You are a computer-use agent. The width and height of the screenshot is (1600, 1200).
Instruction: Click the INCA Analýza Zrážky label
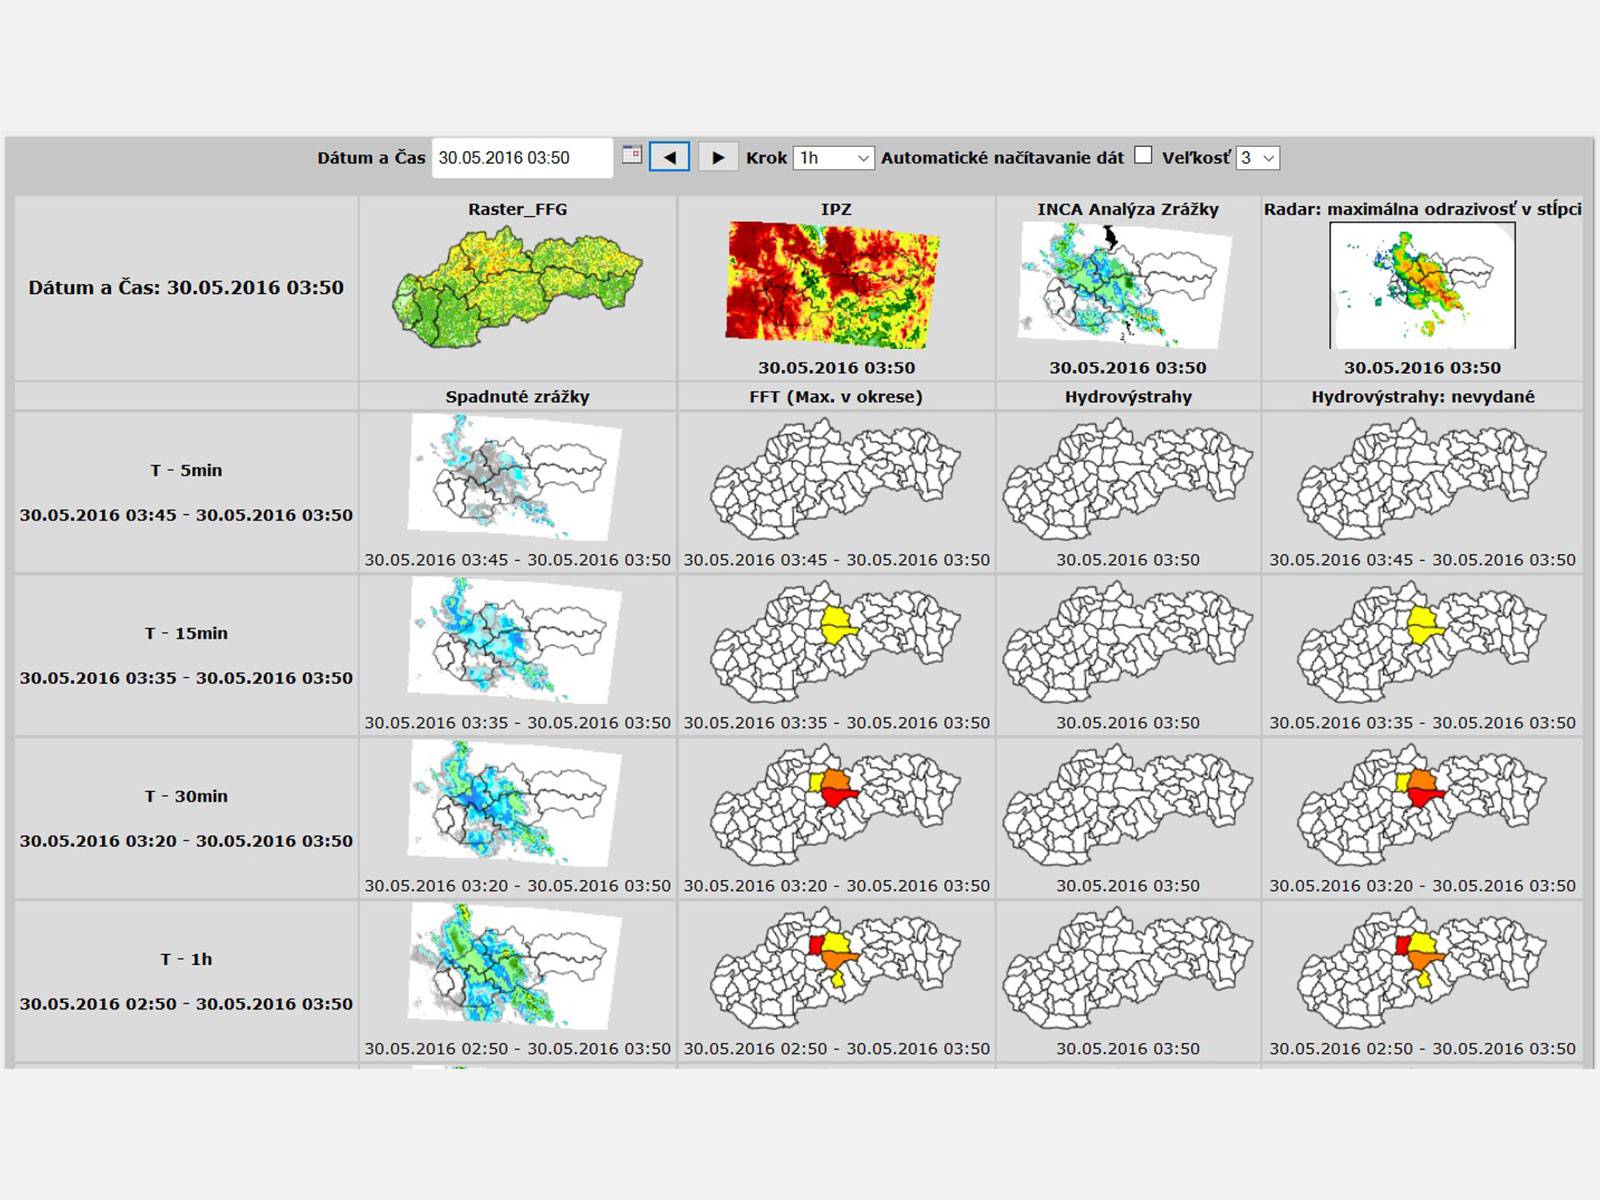point(1128,209)
